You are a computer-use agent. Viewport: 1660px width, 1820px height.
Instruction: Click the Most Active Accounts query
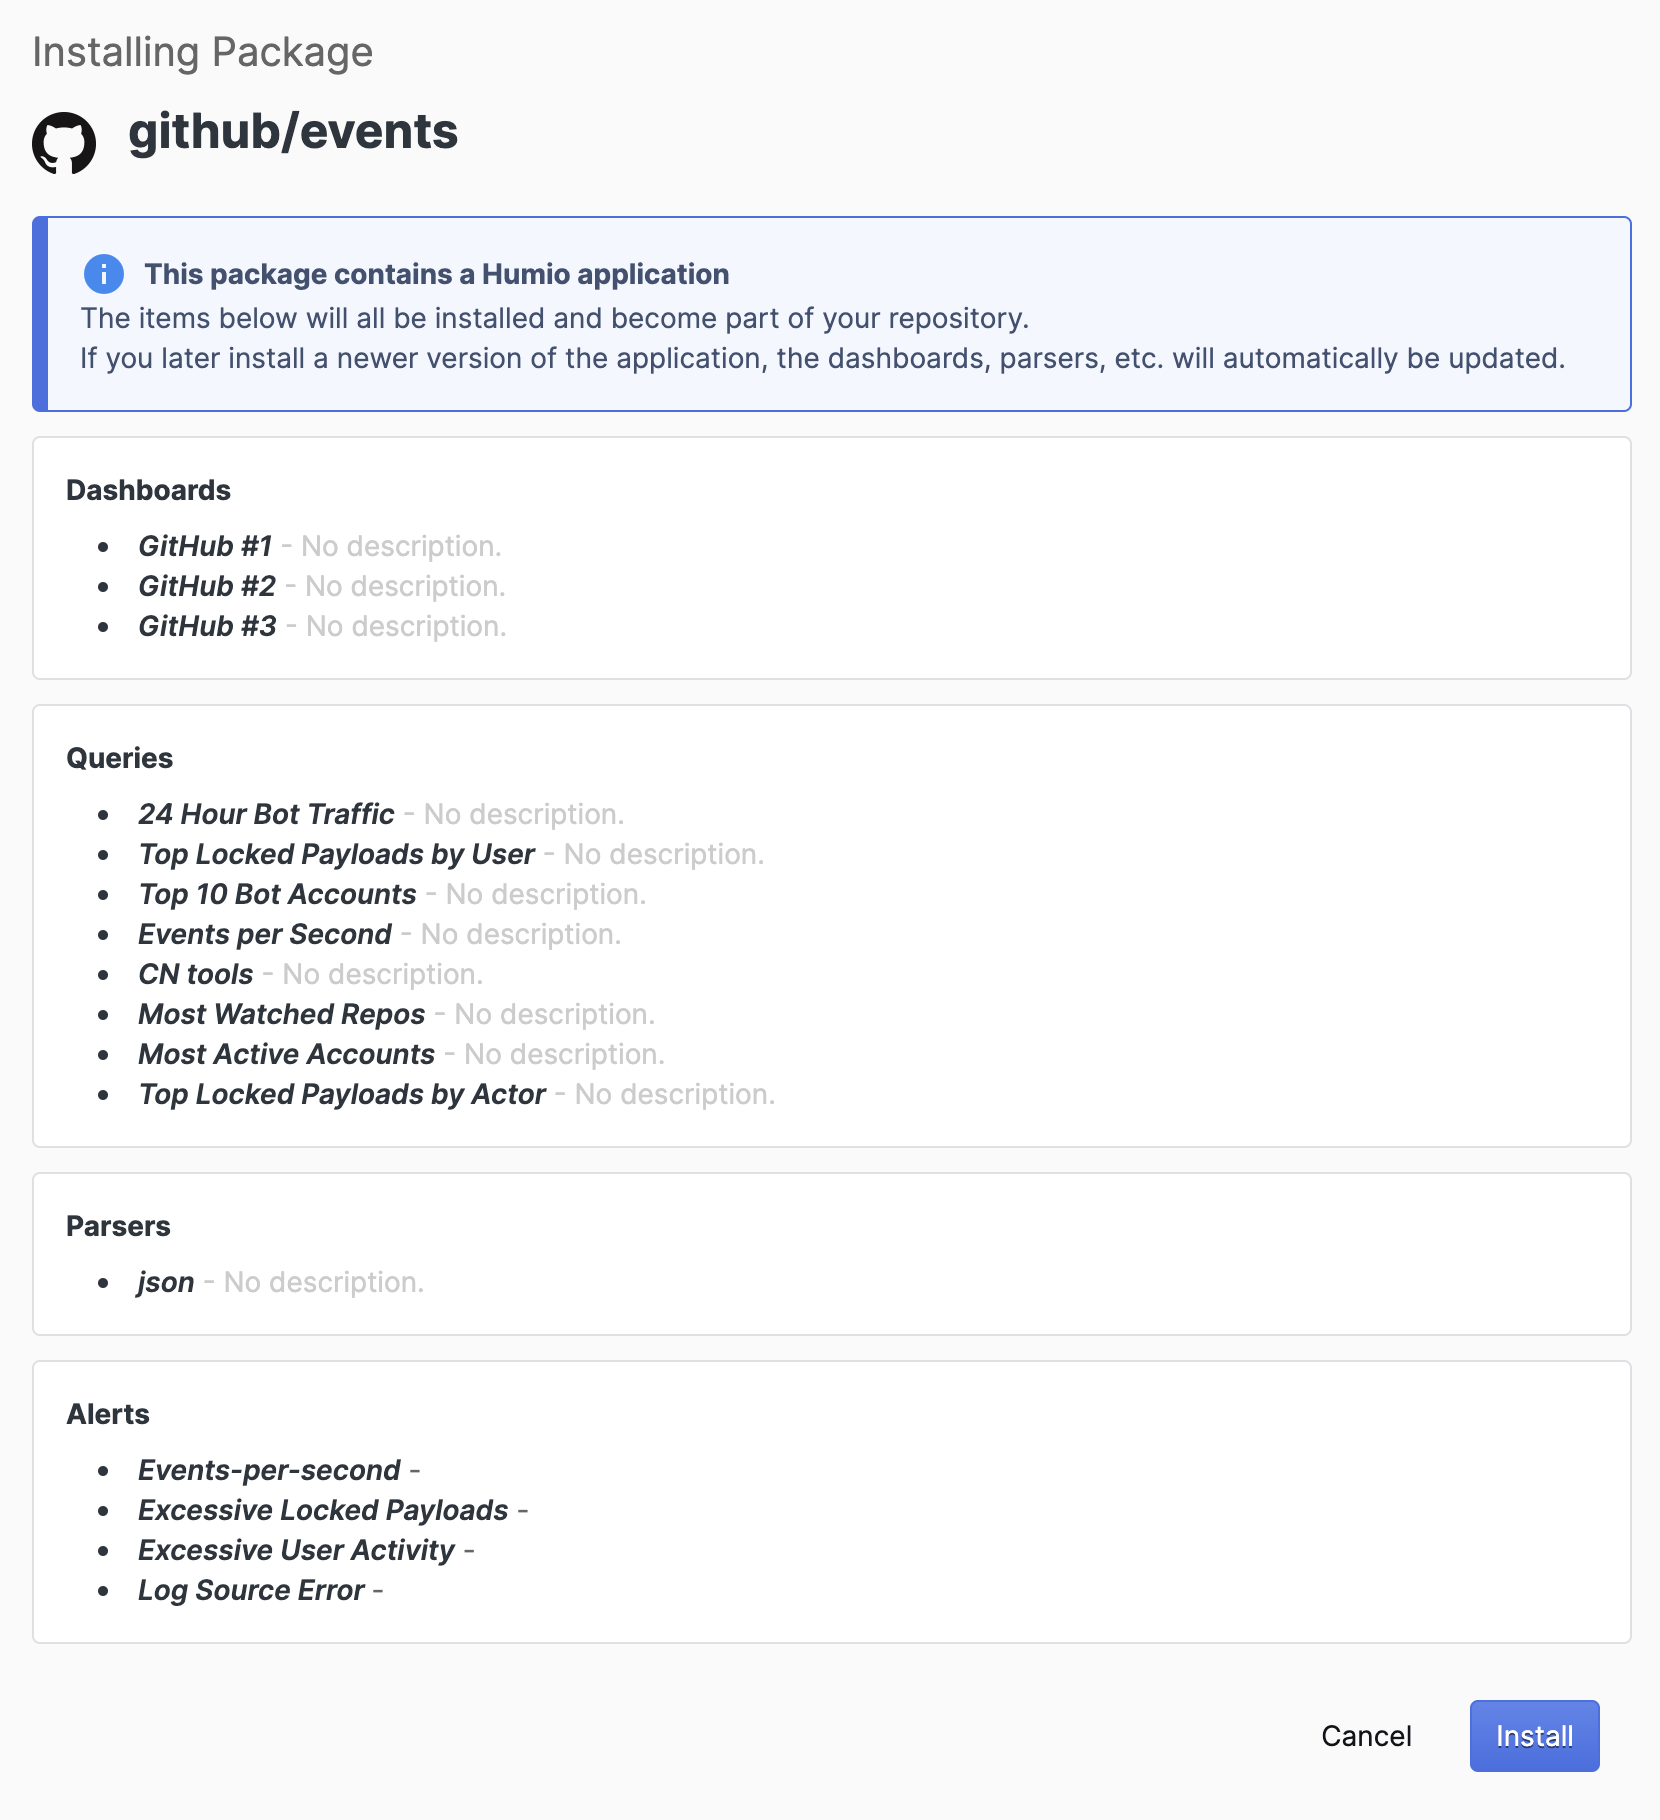coord(287,1054)
